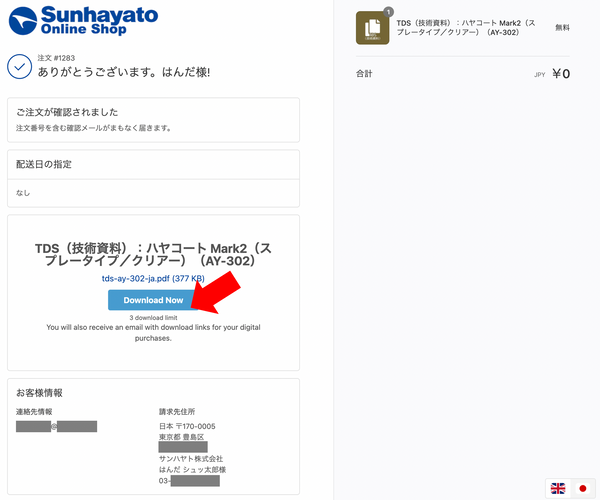This screenshot has width=600, height=500.
Task: Click the quantity badge on product thumbnail
Action: pos(388,12)
